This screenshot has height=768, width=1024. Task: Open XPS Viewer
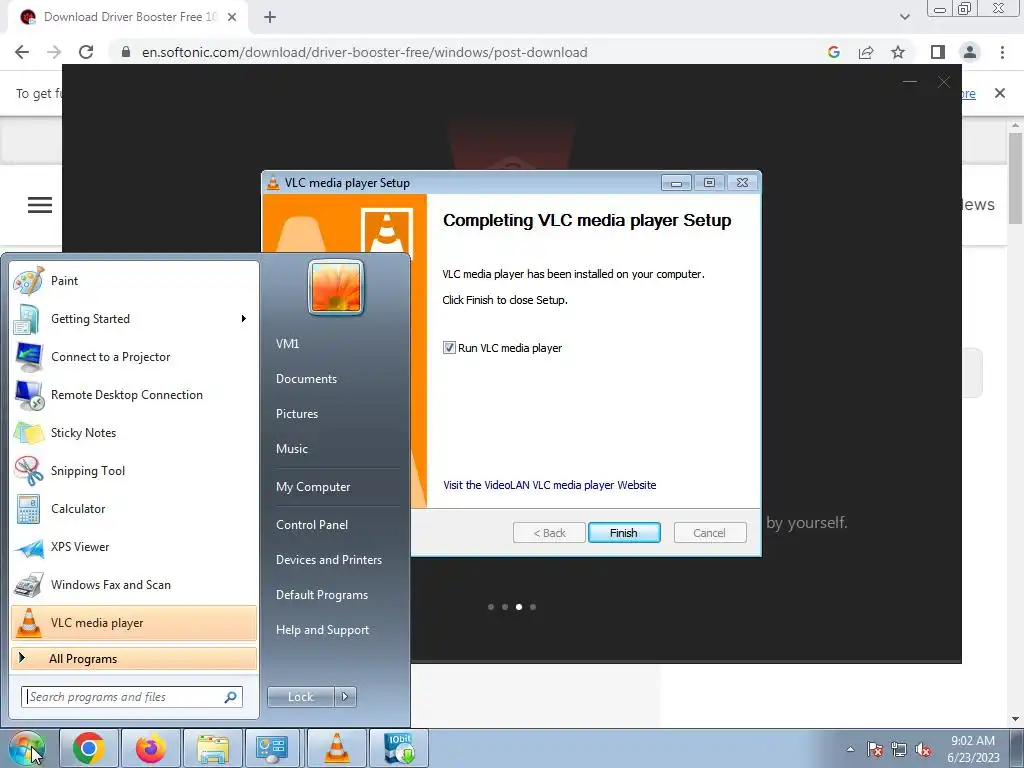click(134, 547)
